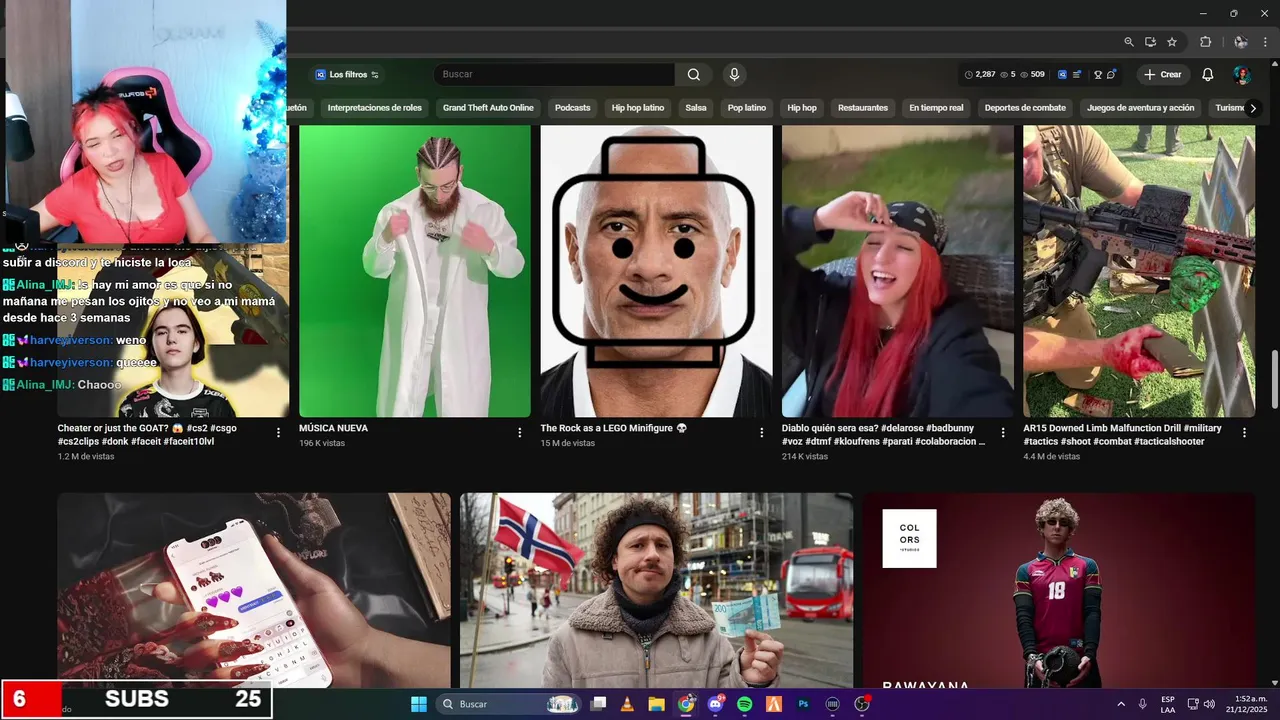
Task: Open Task View in the taskbar
Action: click(598, 704)
